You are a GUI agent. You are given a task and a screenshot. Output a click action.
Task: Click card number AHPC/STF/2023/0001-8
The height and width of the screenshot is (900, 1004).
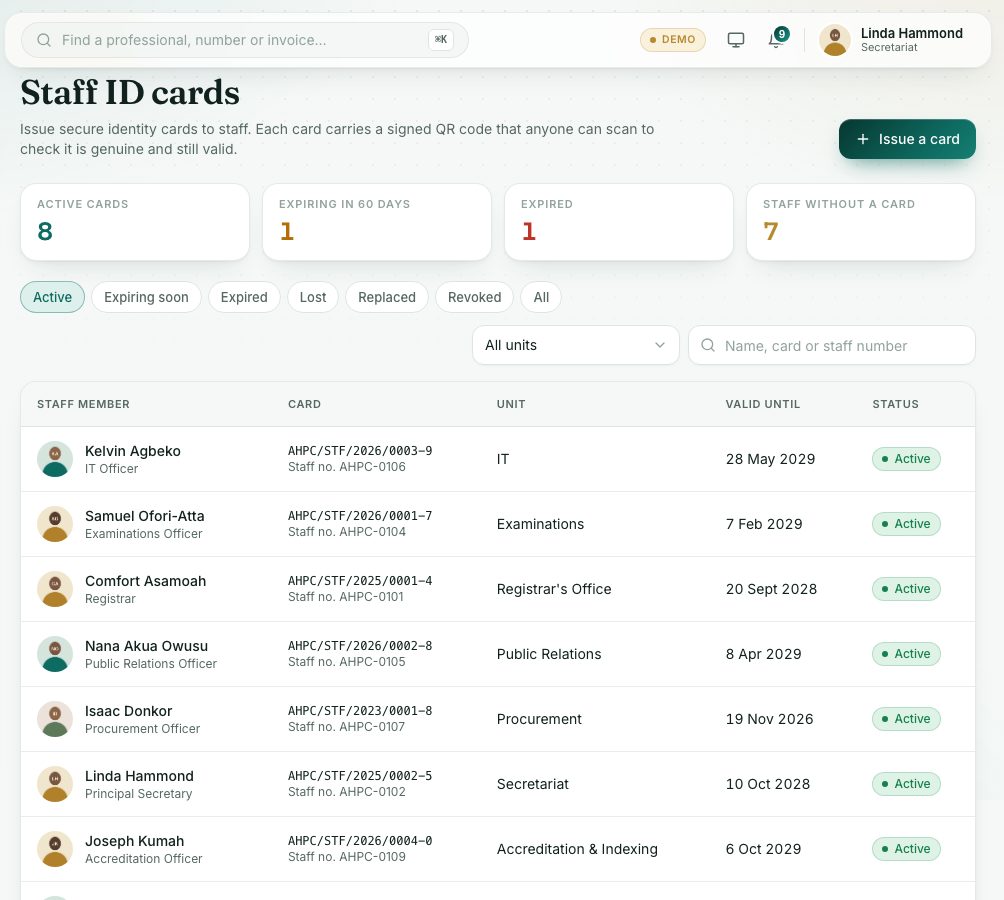tap(360, 711)
